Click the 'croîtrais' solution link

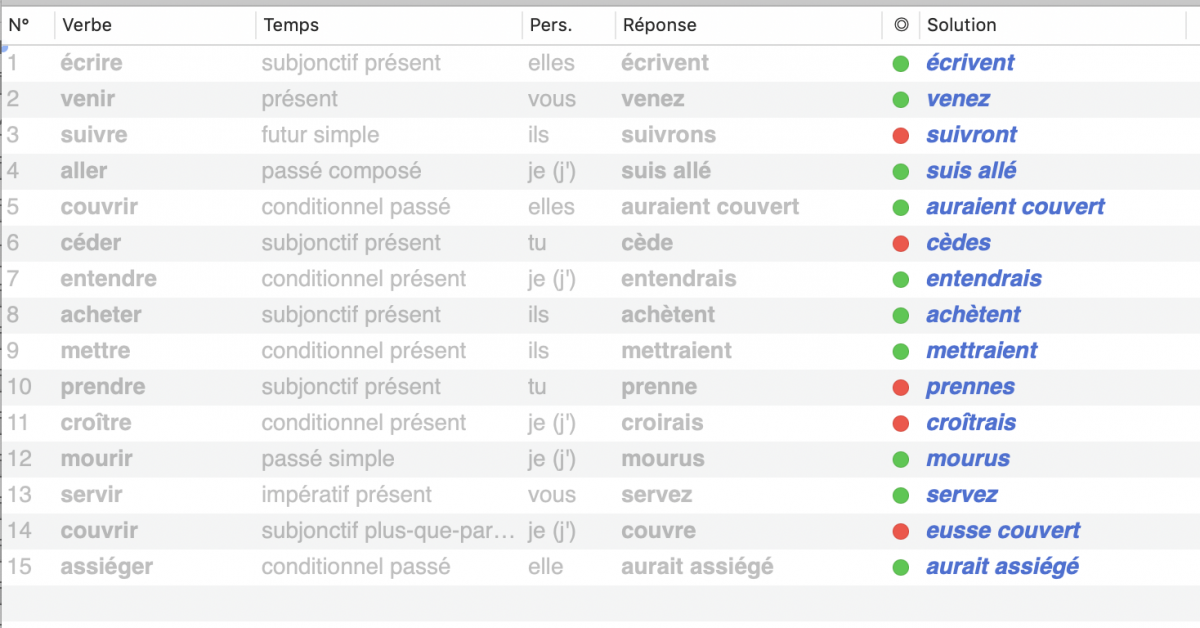(x=970, y=423)
